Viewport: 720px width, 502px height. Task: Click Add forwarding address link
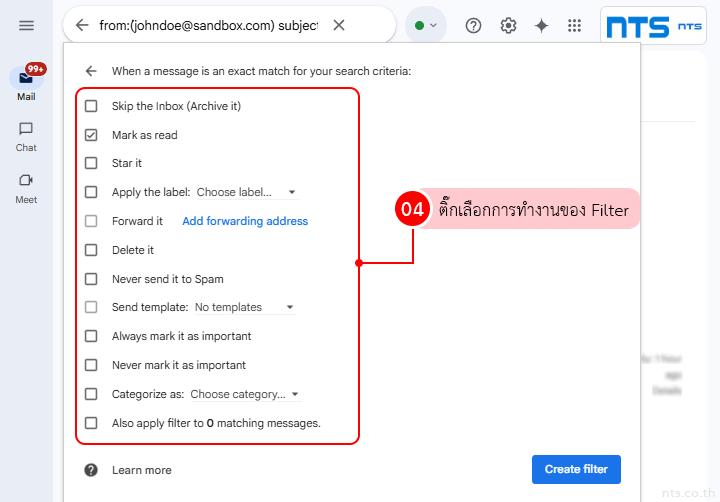pyautogui.click(x=245, y=221)
